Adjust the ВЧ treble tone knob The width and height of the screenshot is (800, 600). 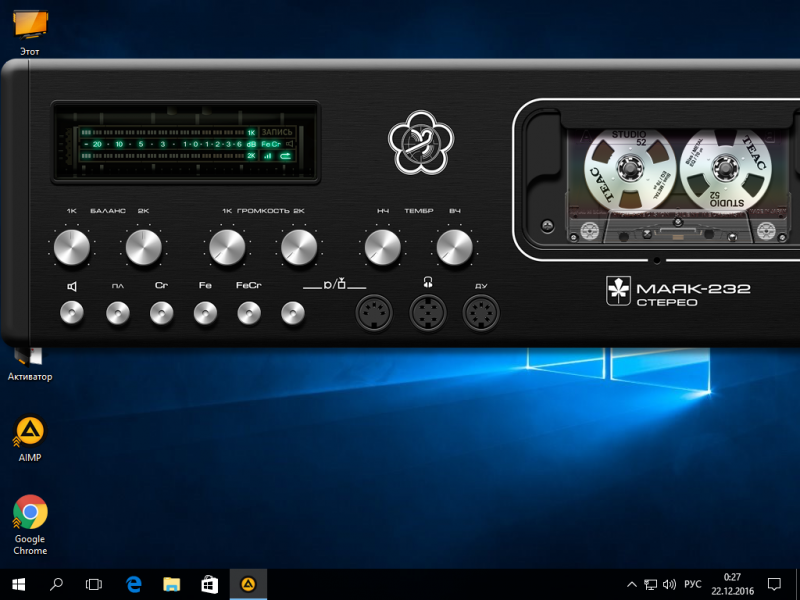(455, 247)
